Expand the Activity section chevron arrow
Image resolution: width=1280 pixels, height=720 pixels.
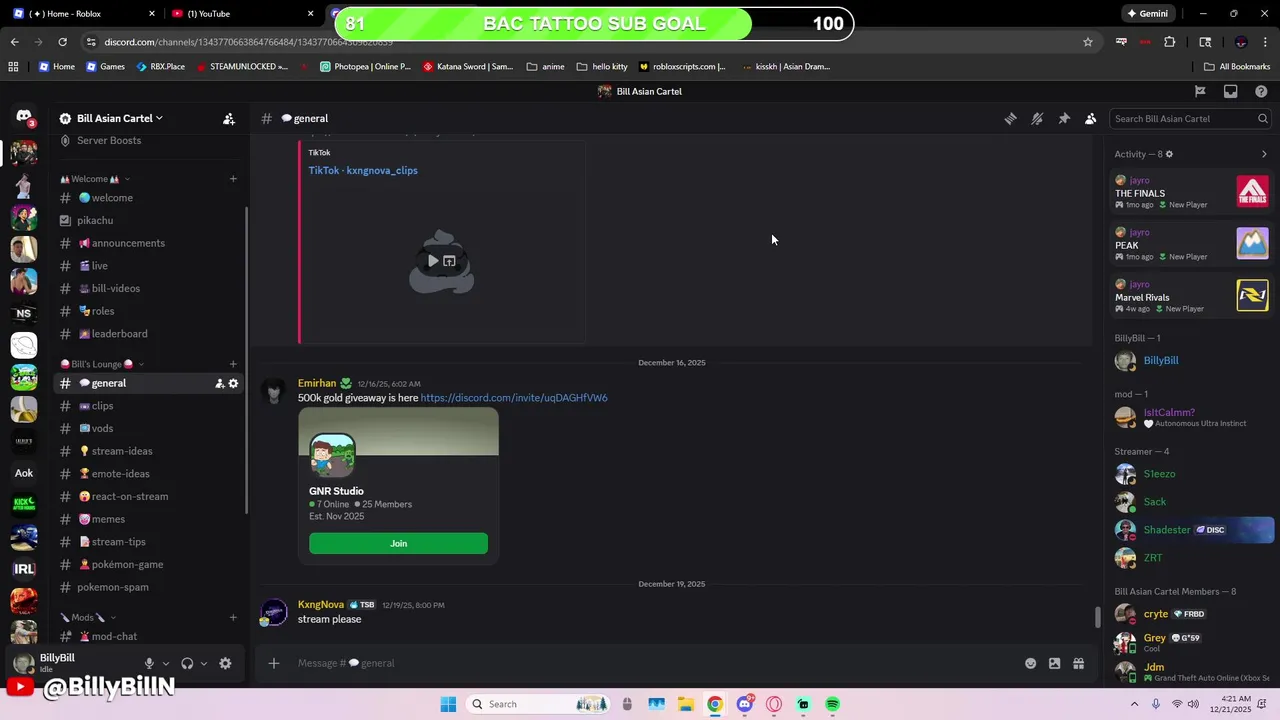coord(1264,154)
